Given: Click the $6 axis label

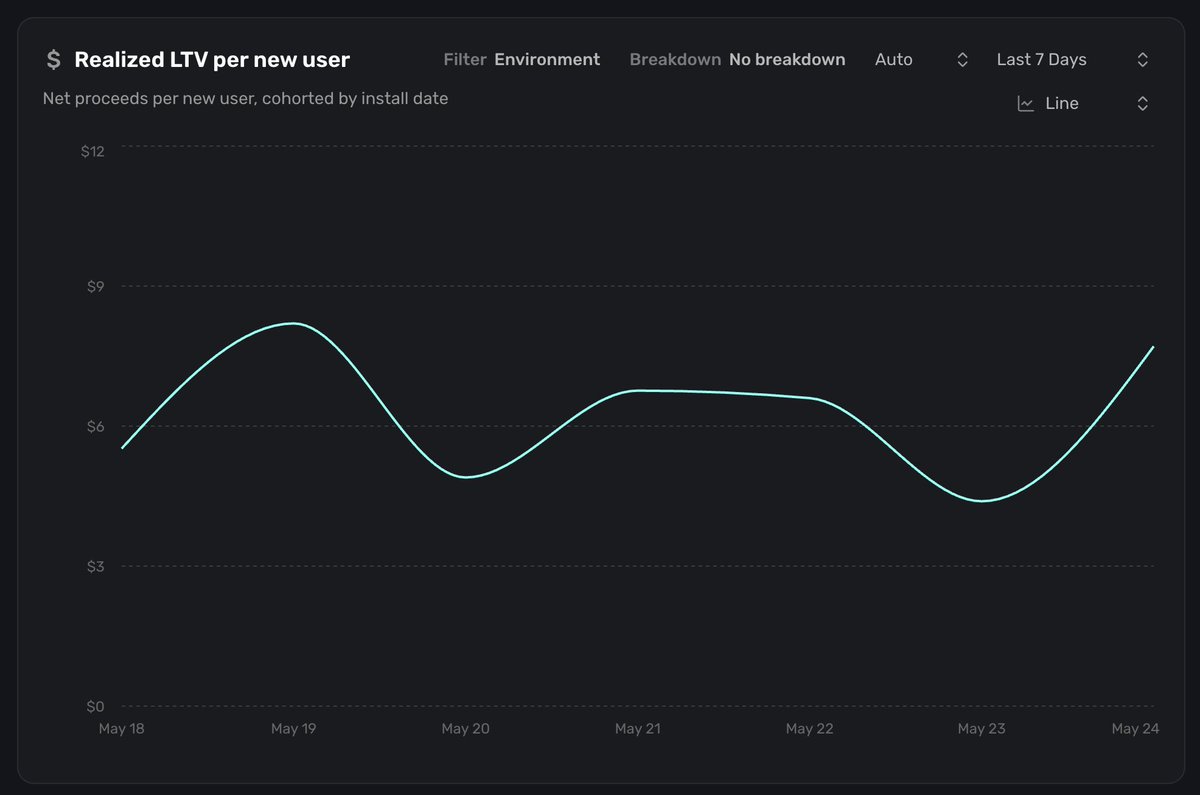Looking at the screenshot, I should [x=96, y=427].
